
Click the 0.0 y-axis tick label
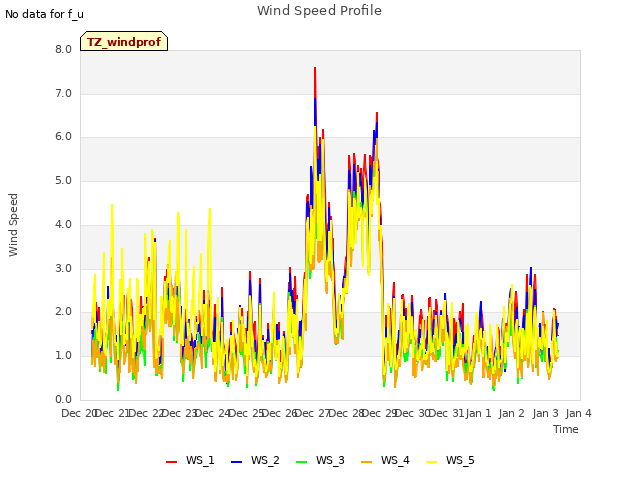pyautogui.click(x=64, y=399)
